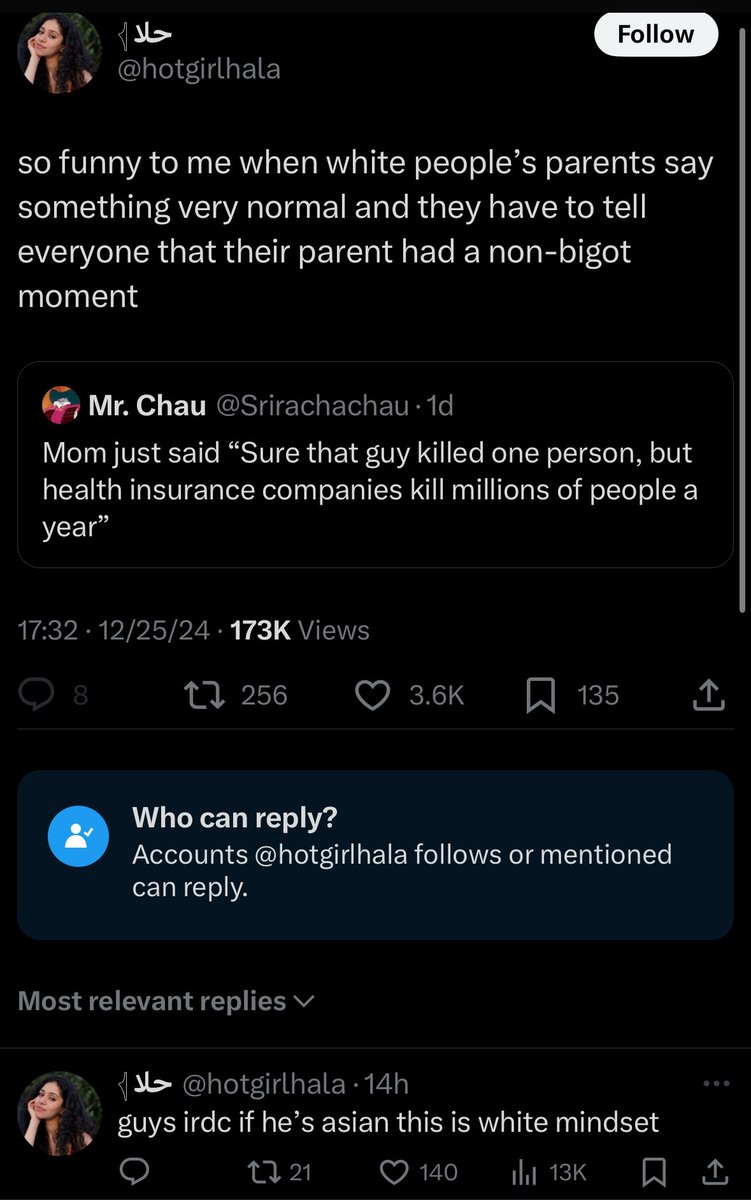
Task: Tap the Follow button
Action: click(x=656, y=34)
